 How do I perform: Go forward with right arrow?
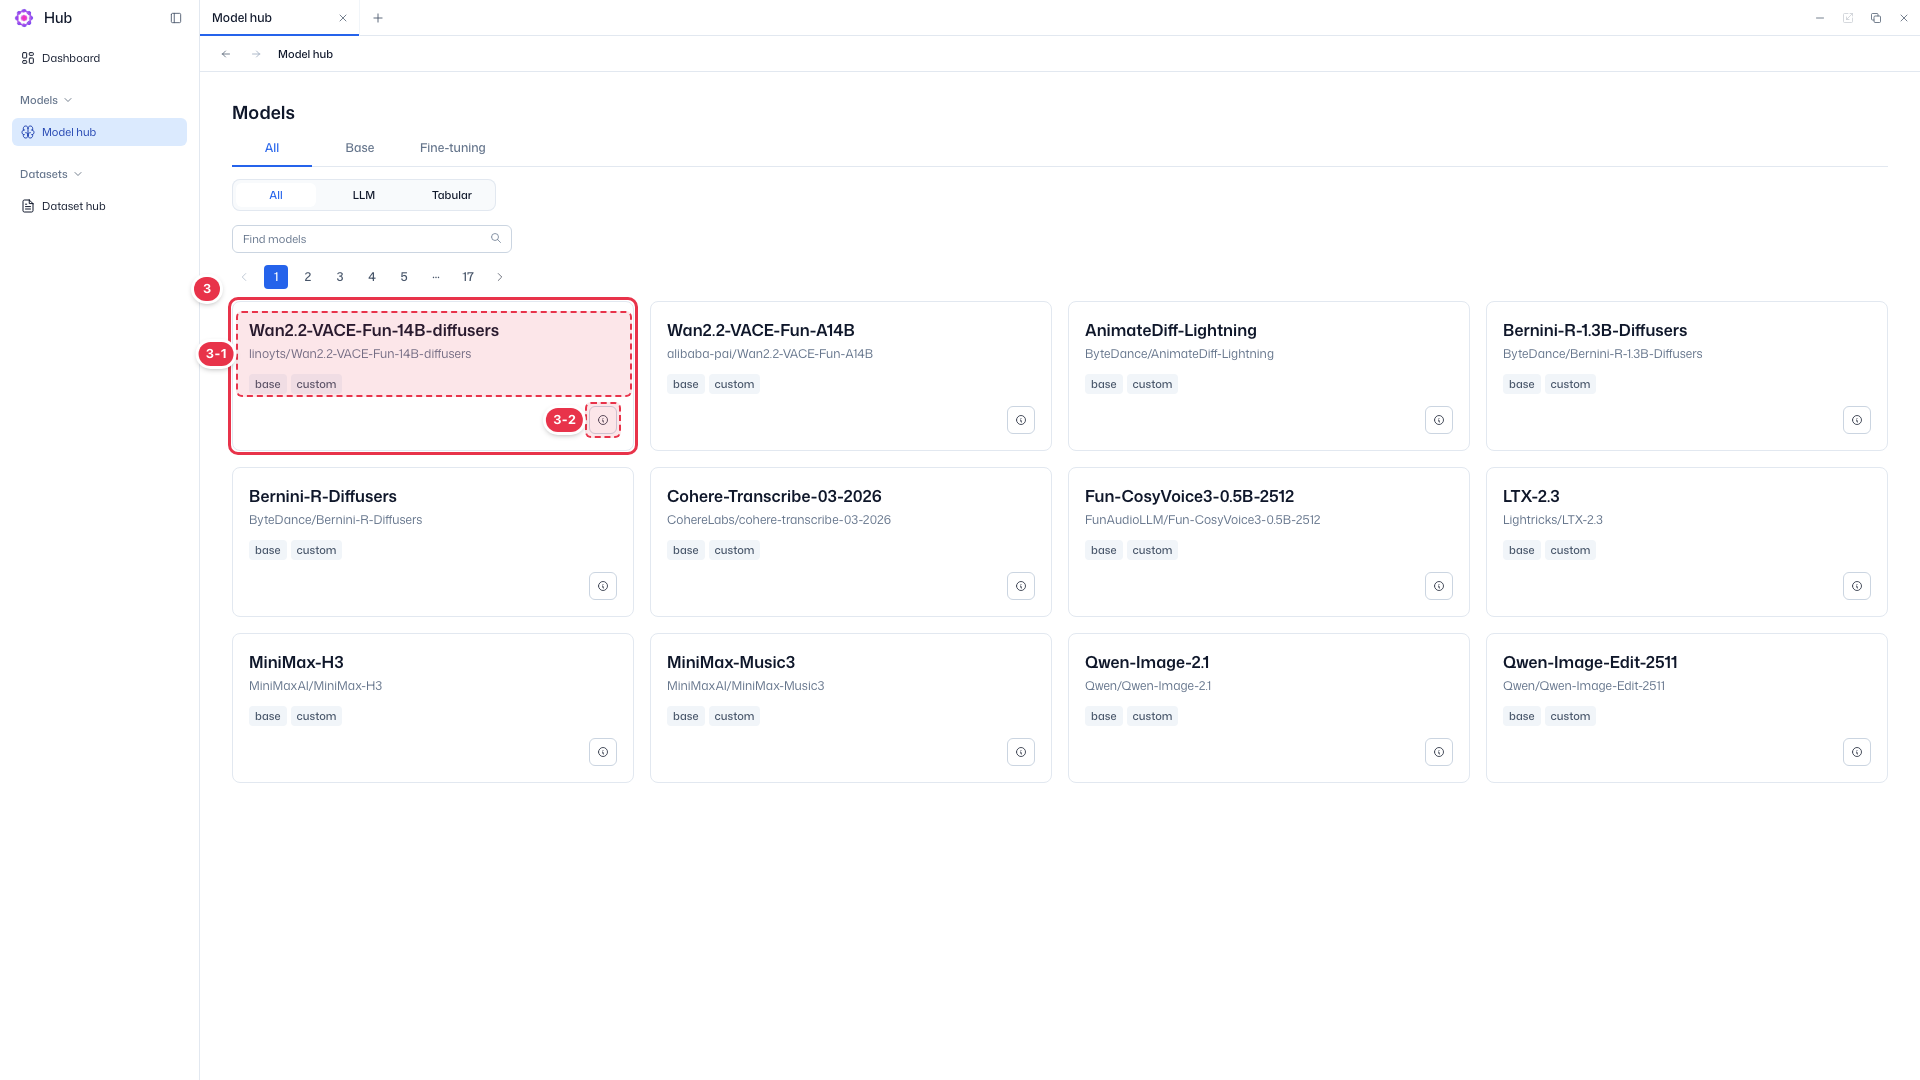tap(256, 54)
